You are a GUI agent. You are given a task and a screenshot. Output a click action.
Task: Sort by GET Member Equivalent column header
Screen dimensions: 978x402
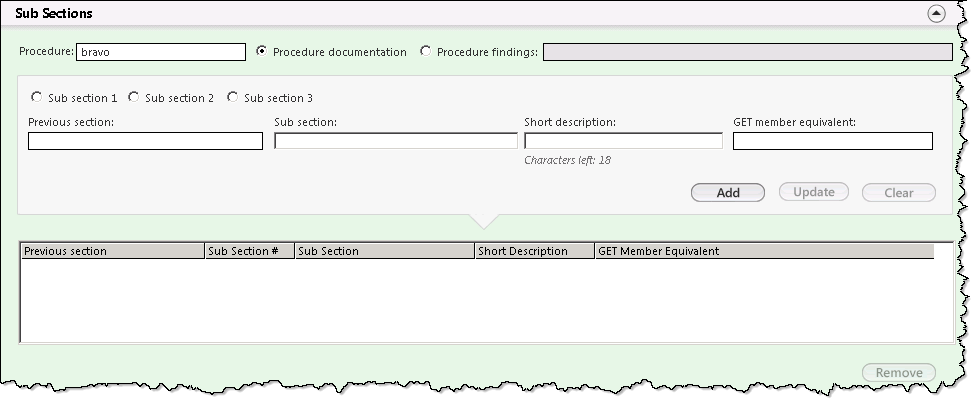click(x=765, y=251)
